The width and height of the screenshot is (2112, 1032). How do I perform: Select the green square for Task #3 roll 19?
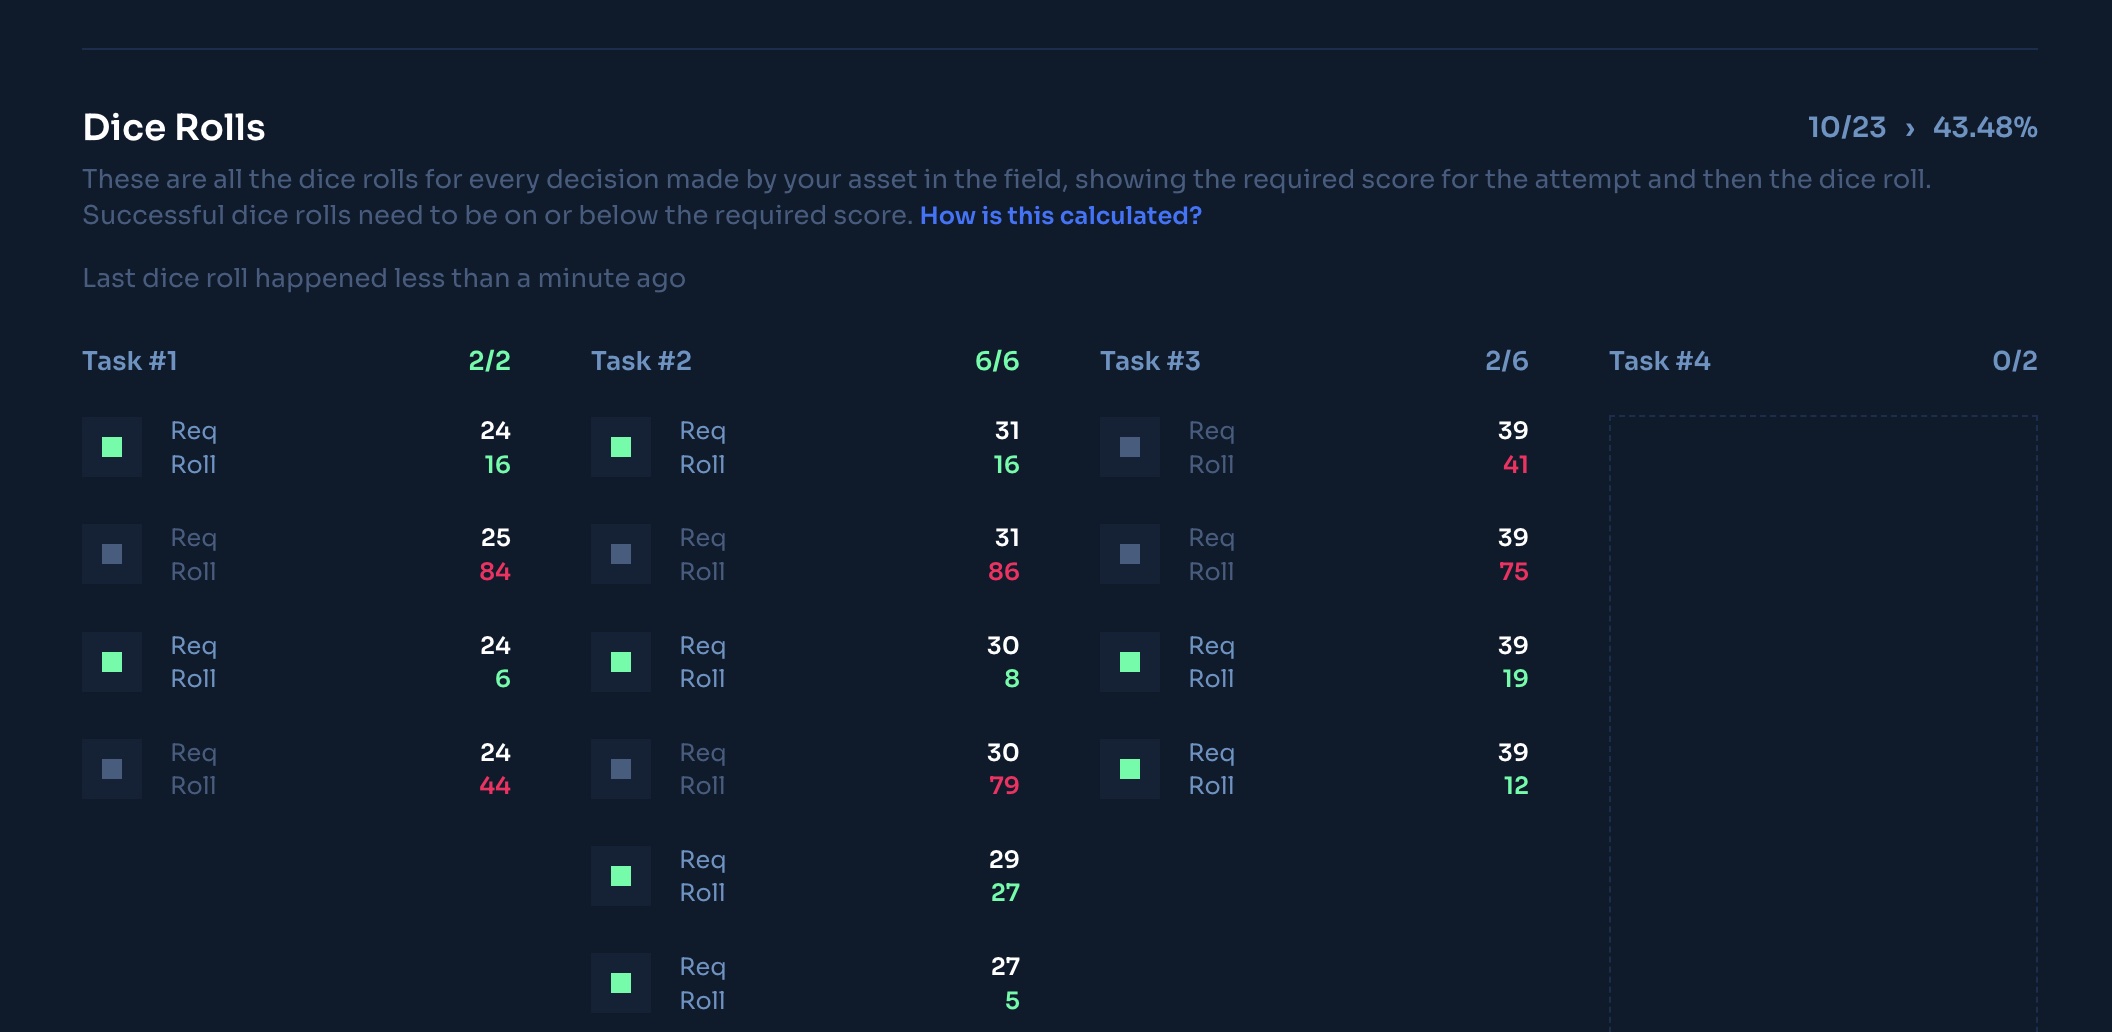coord(1130,662)
